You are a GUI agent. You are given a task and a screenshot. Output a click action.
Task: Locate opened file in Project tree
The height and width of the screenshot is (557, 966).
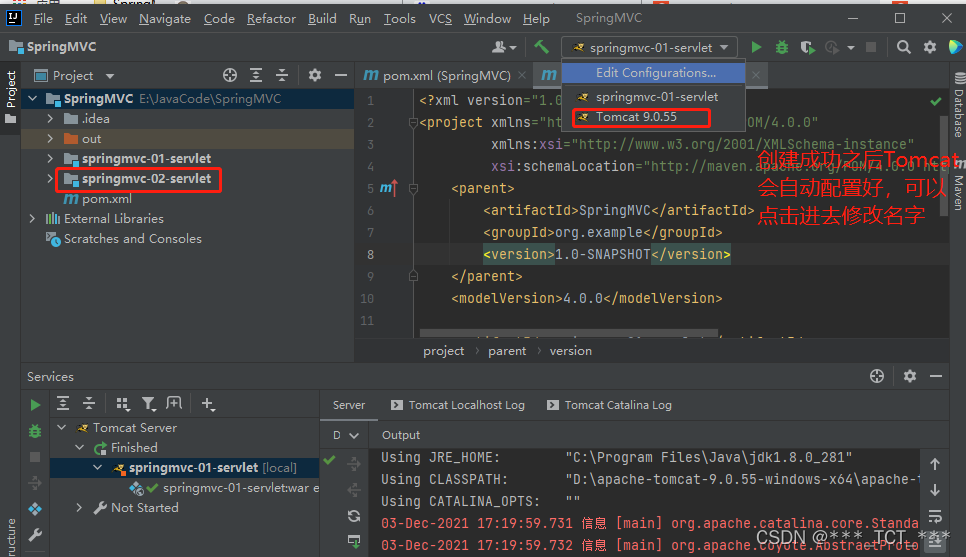tap(230, 75)
